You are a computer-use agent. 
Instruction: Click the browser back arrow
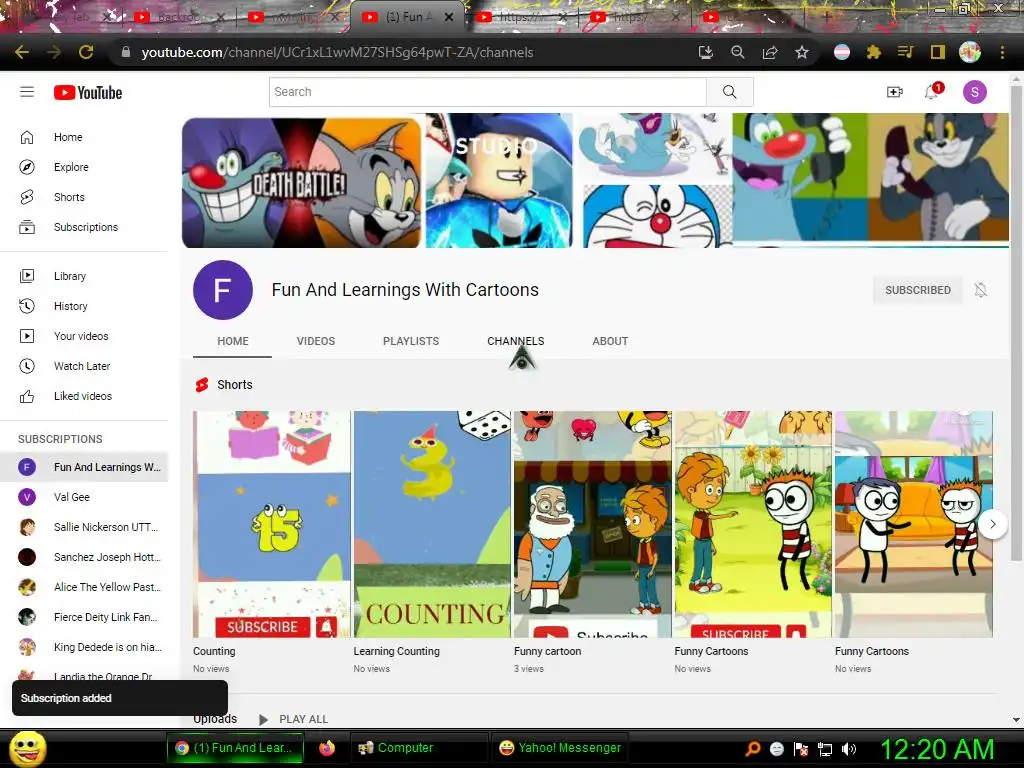pos(22,52)
